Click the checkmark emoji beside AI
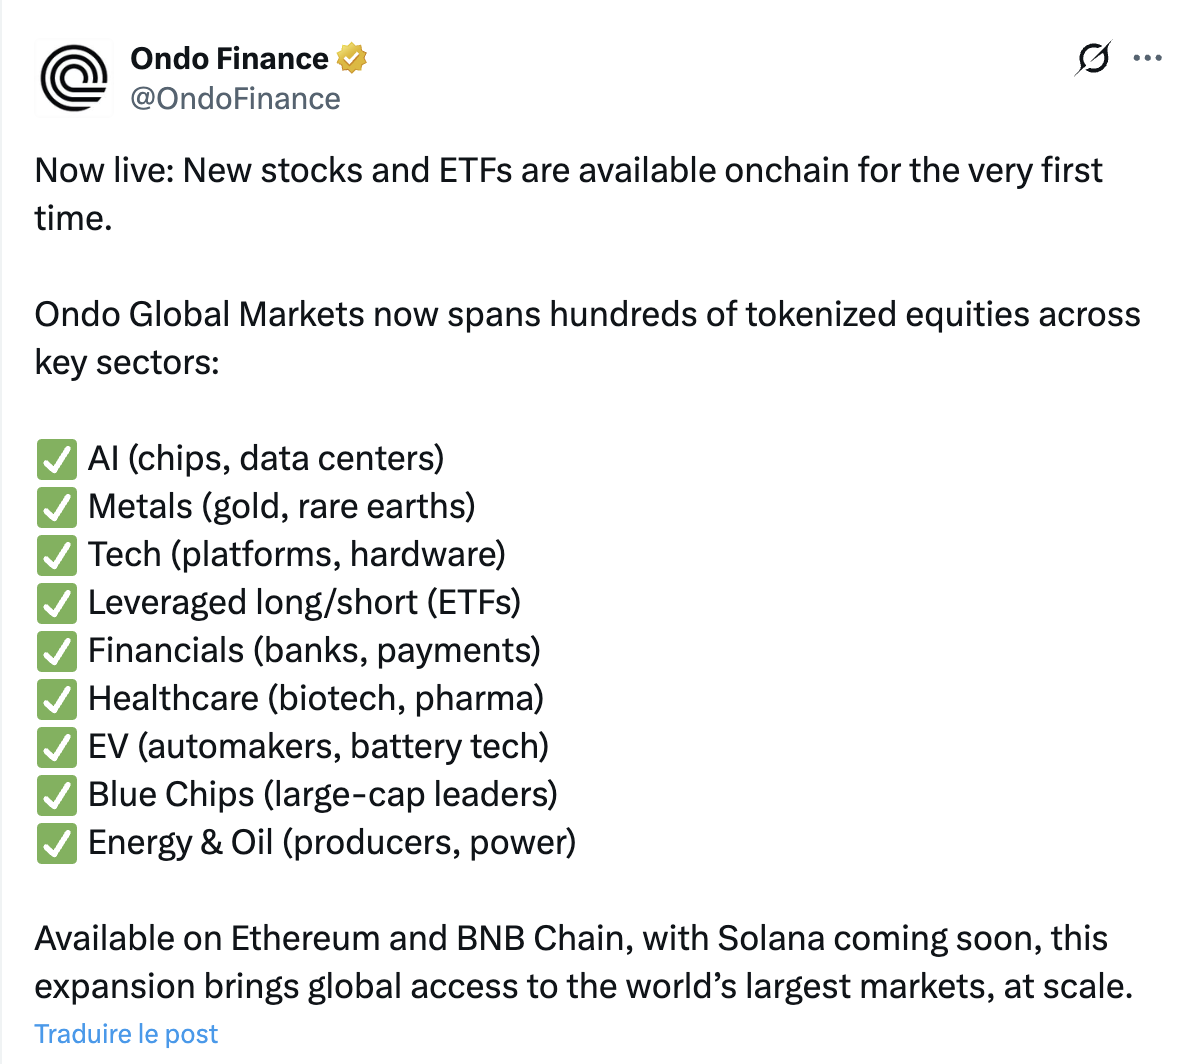1196x1064 pixels. click(57, 459)
